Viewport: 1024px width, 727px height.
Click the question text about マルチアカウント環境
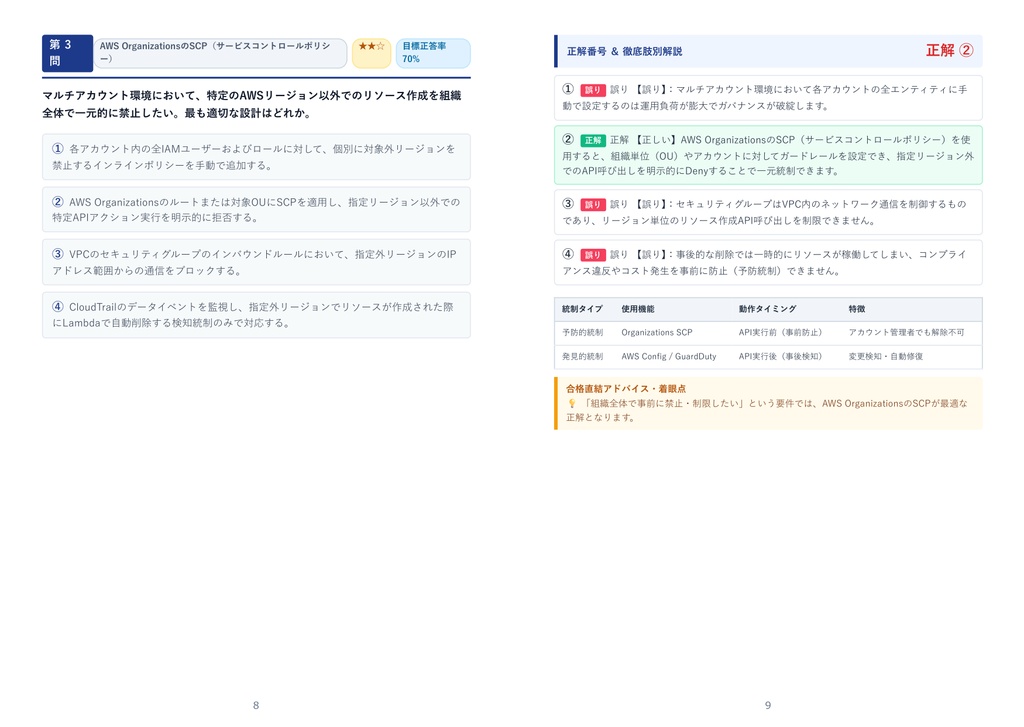(x=252, y=104)
